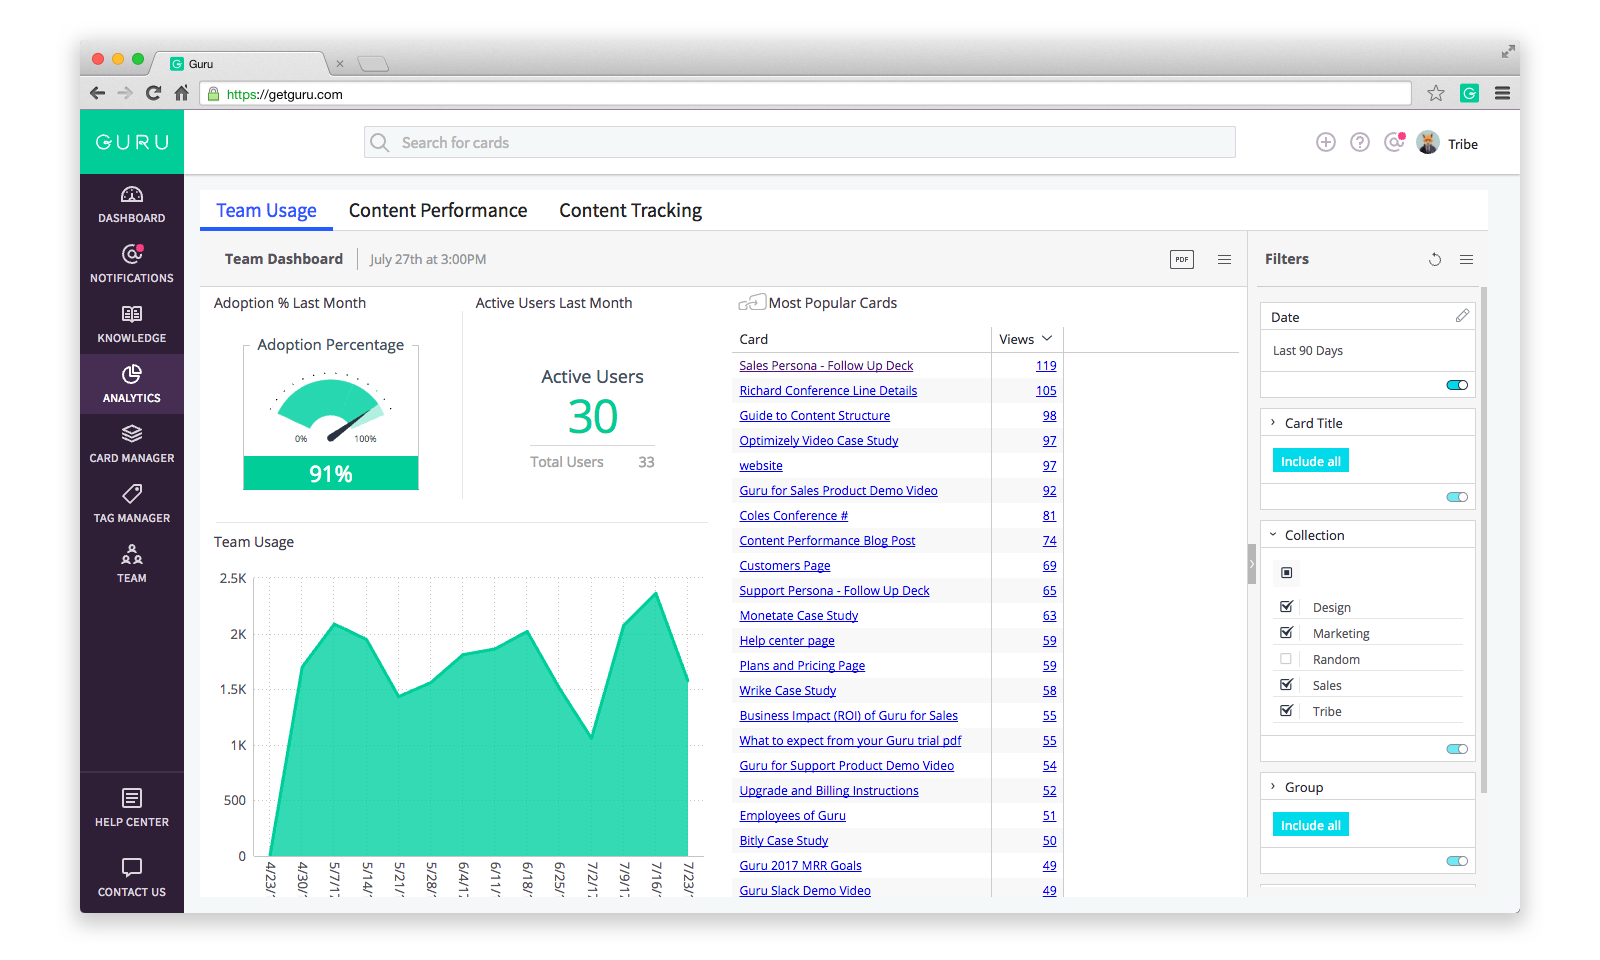Collapse the Collection filter section
1600x960 pixels.
(1273, 535)
